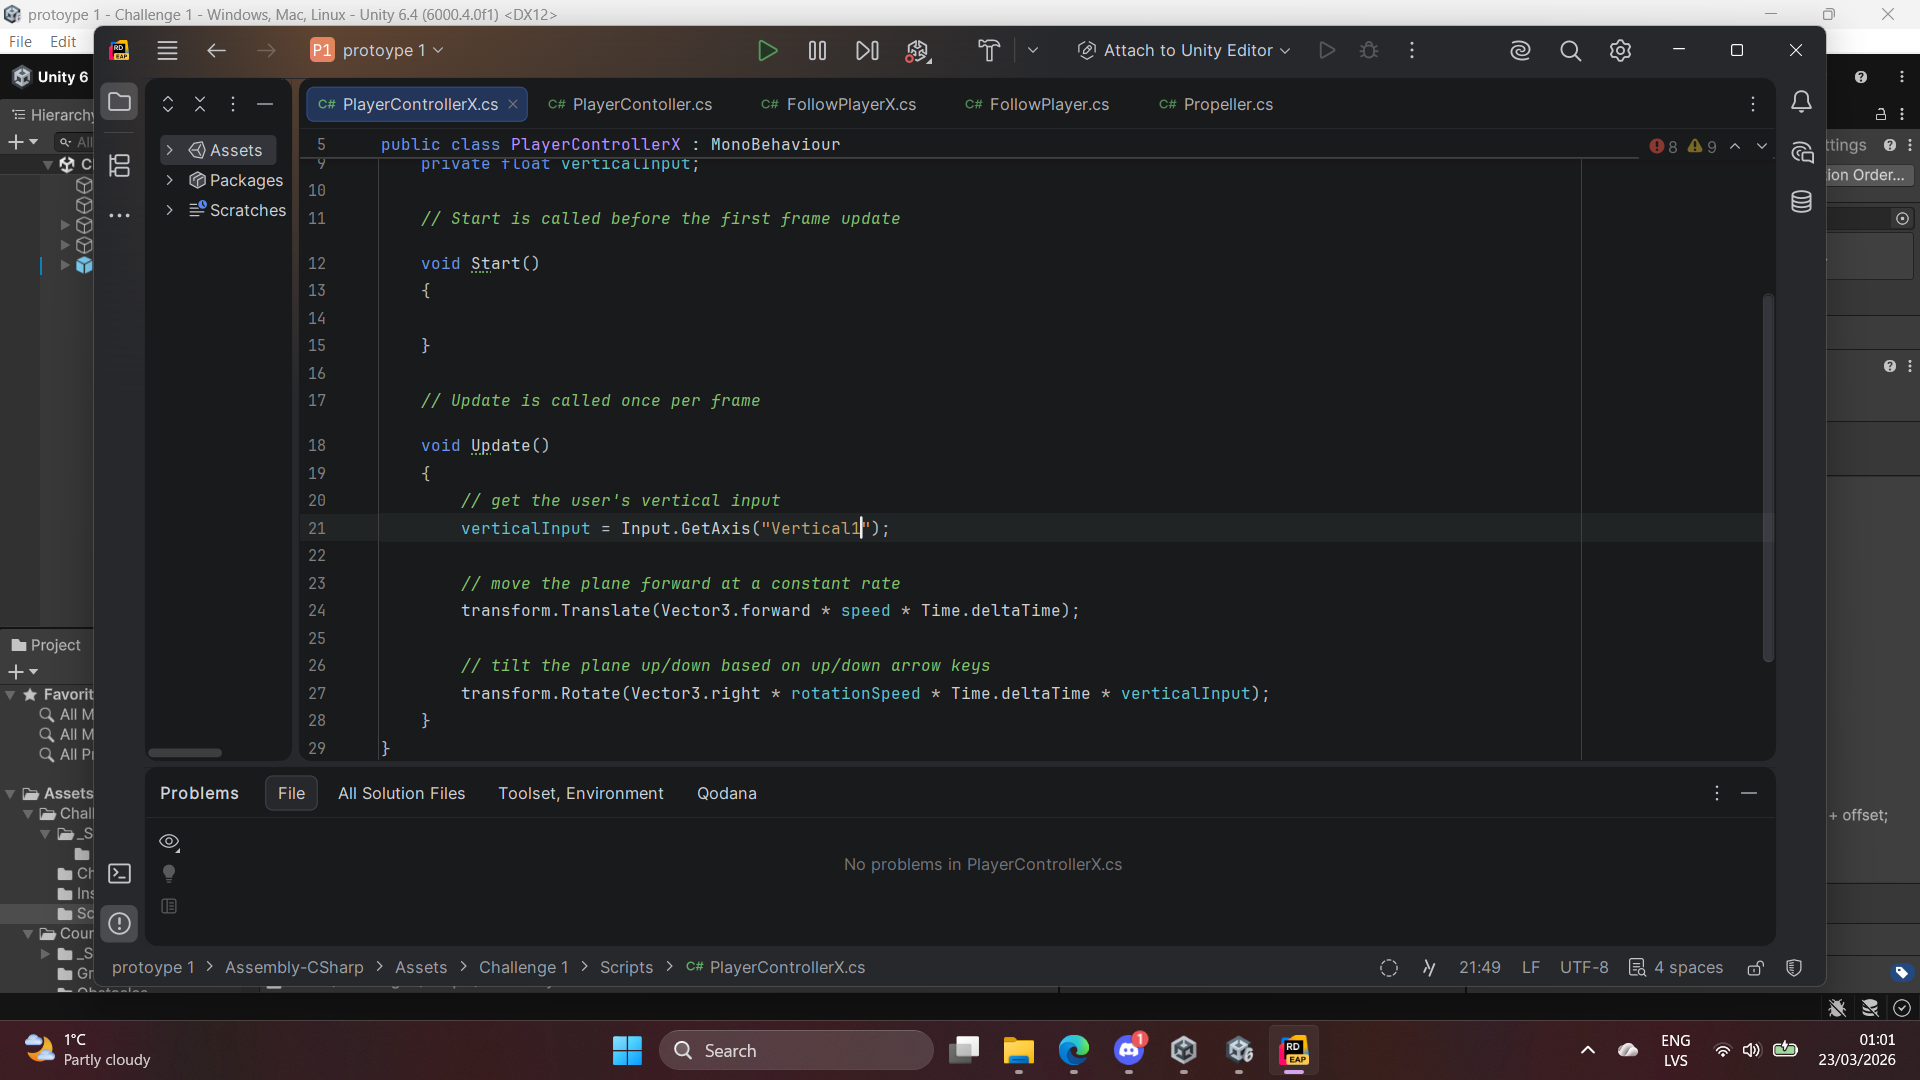
Task: Open the AI Assistant spiral icon
Action: click(1520, 51)
